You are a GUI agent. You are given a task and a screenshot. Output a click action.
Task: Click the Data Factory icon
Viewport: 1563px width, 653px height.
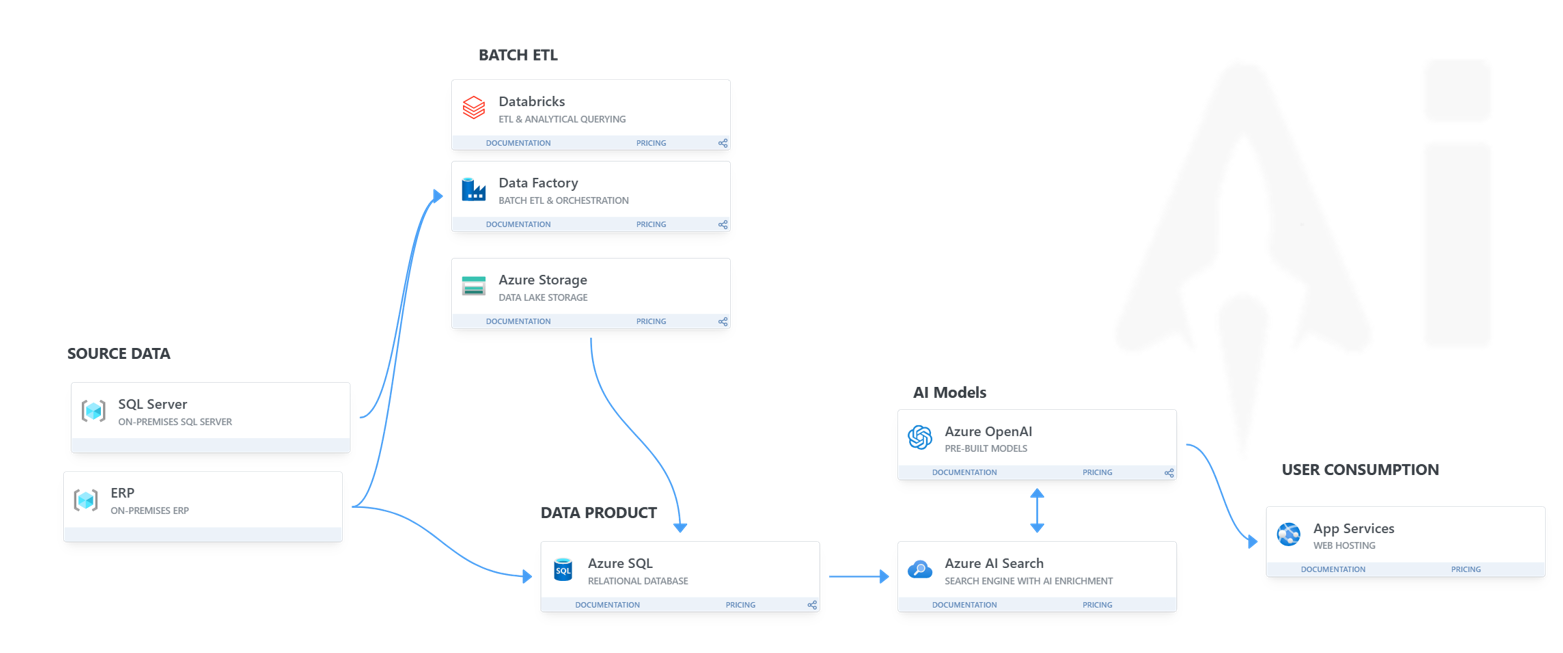tap(474, 189)
